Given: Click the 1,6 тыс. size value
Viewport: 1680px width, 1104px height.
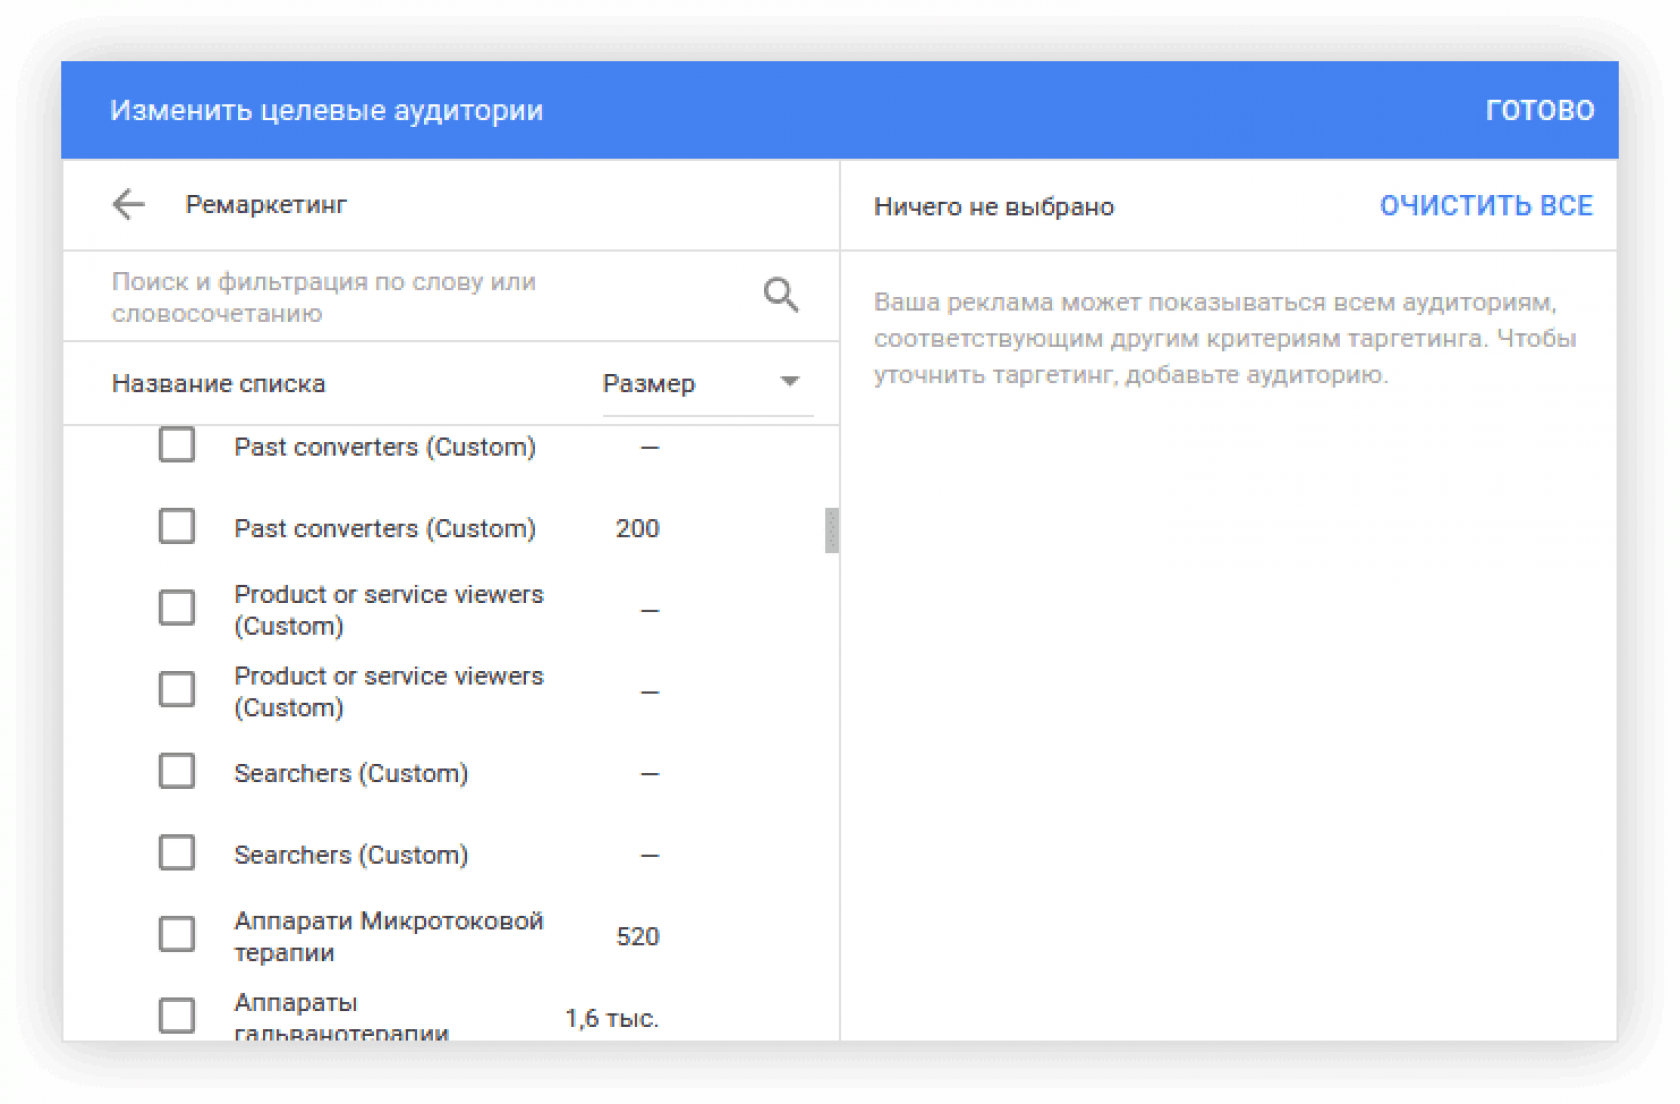Looking at the screenshot, I should pyautogui.click(x=612, y=1019).
